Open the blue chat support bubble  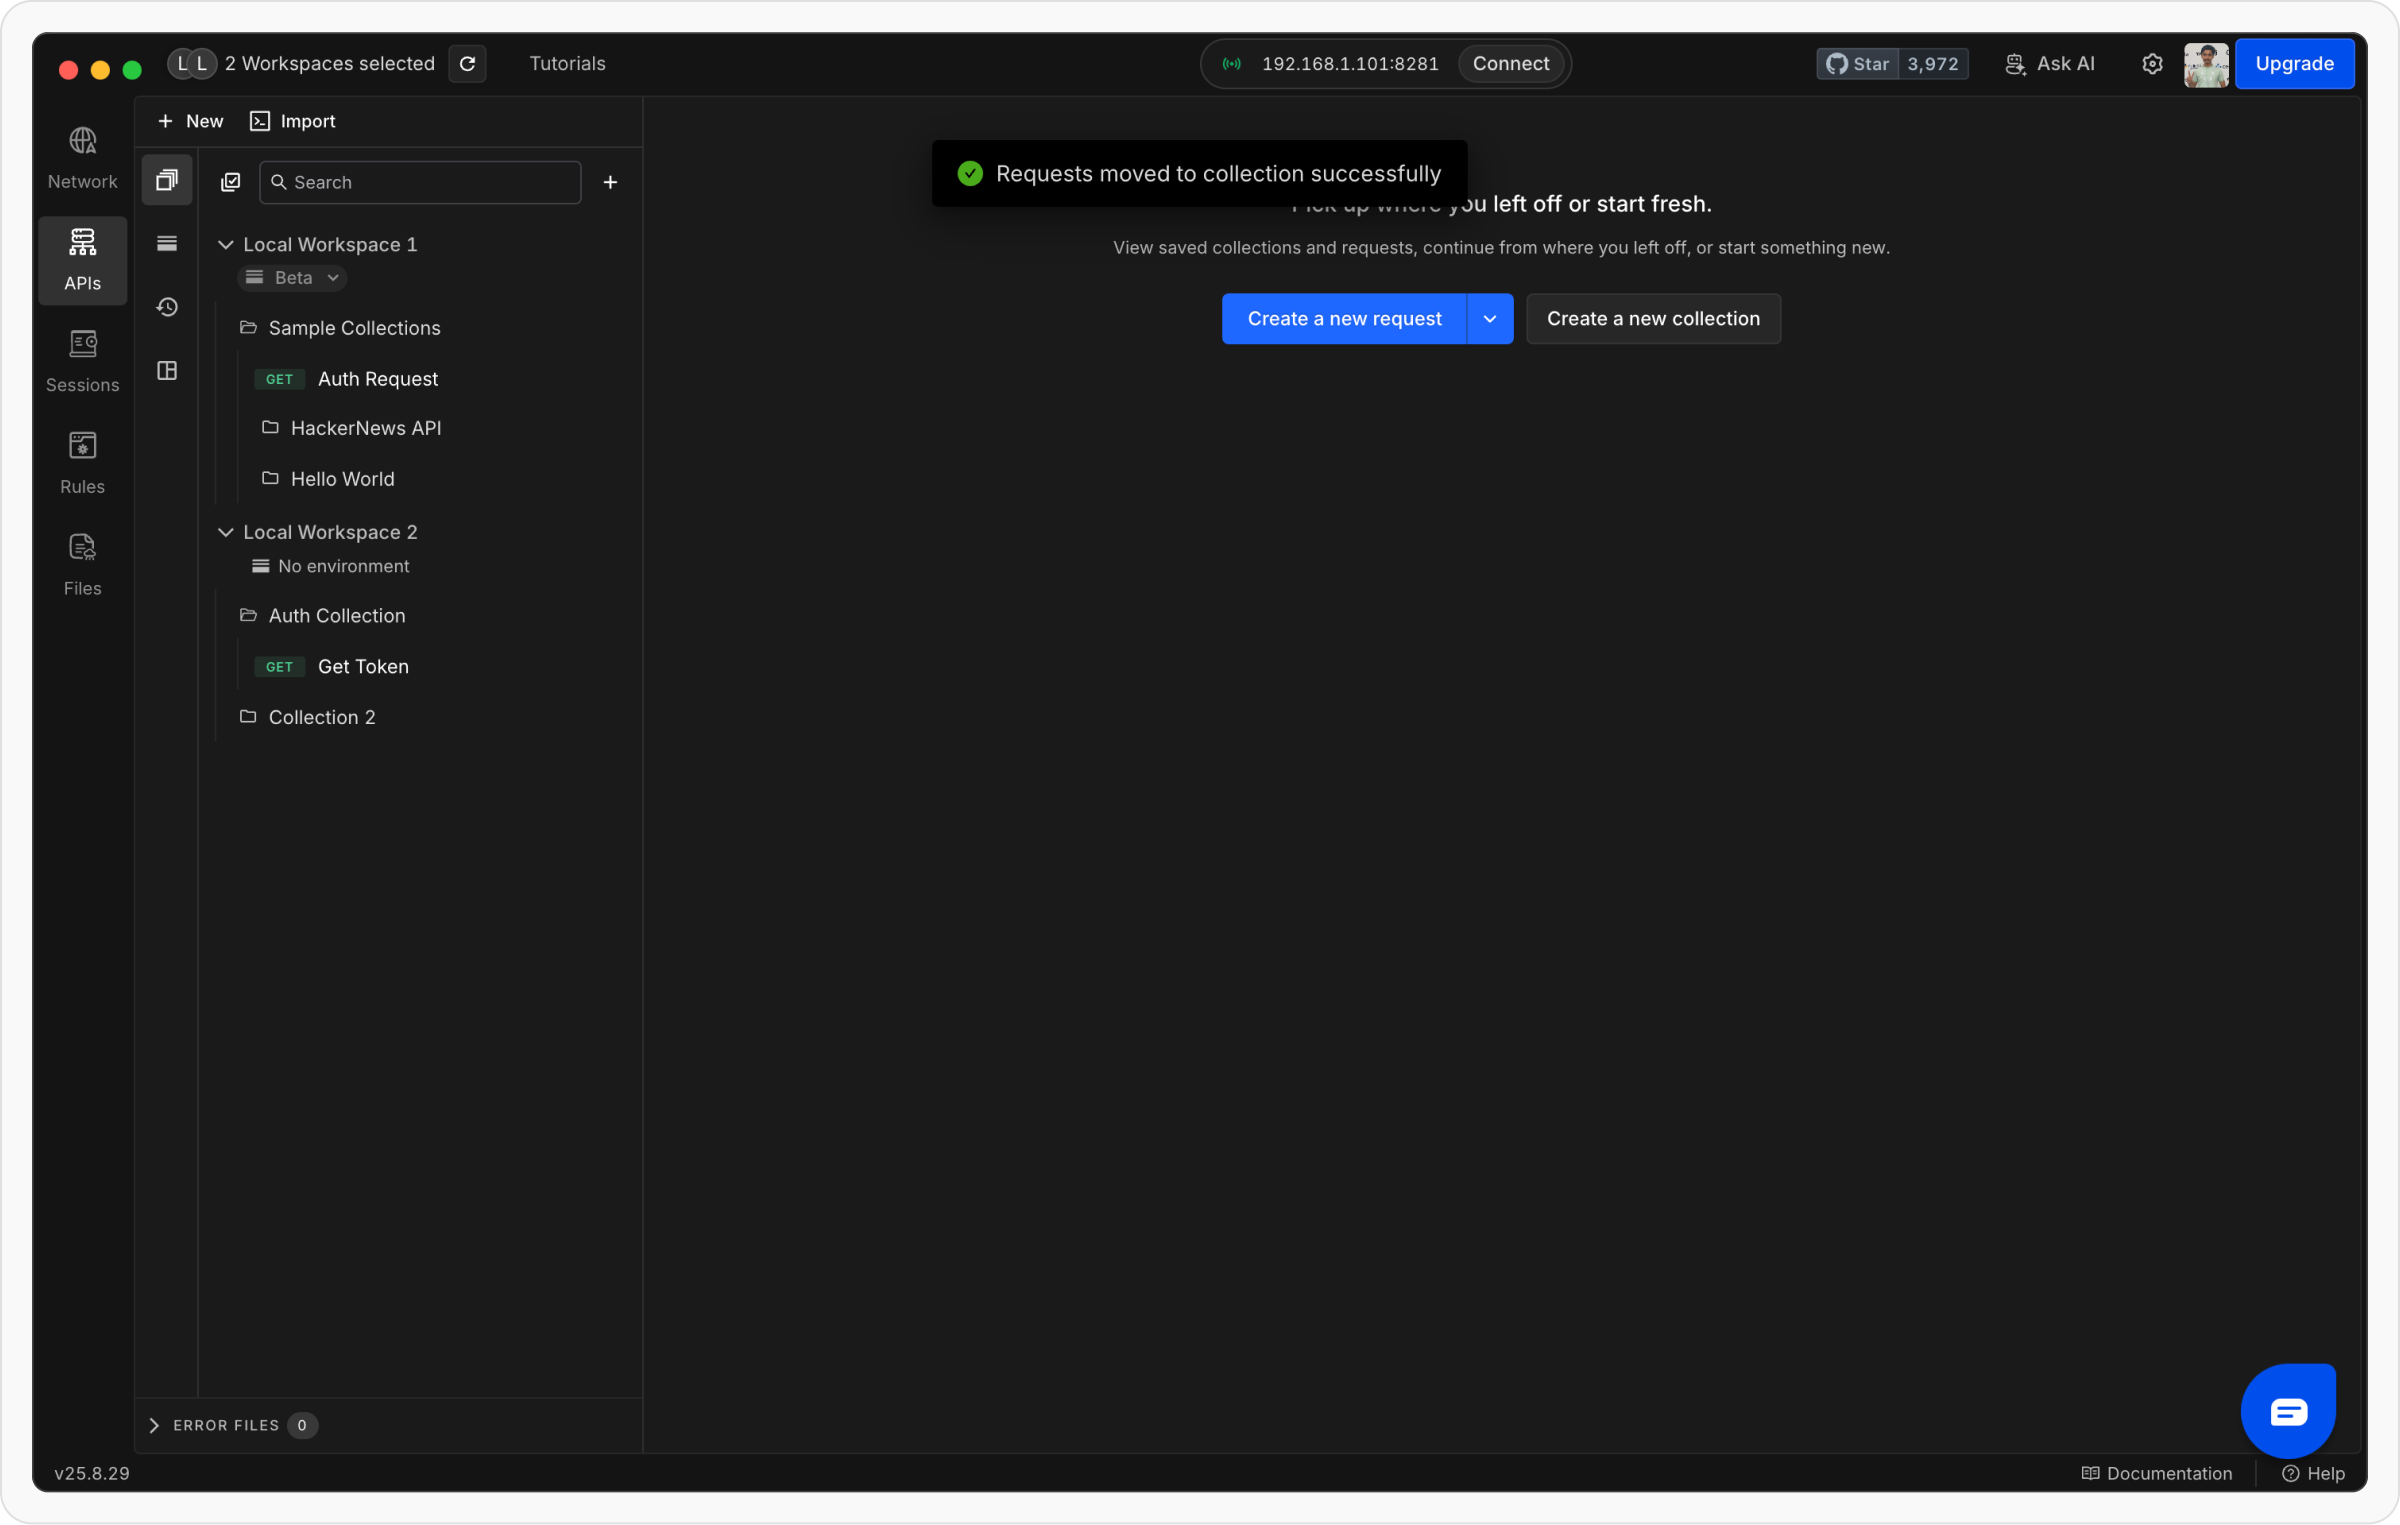coord(2288,1411)
